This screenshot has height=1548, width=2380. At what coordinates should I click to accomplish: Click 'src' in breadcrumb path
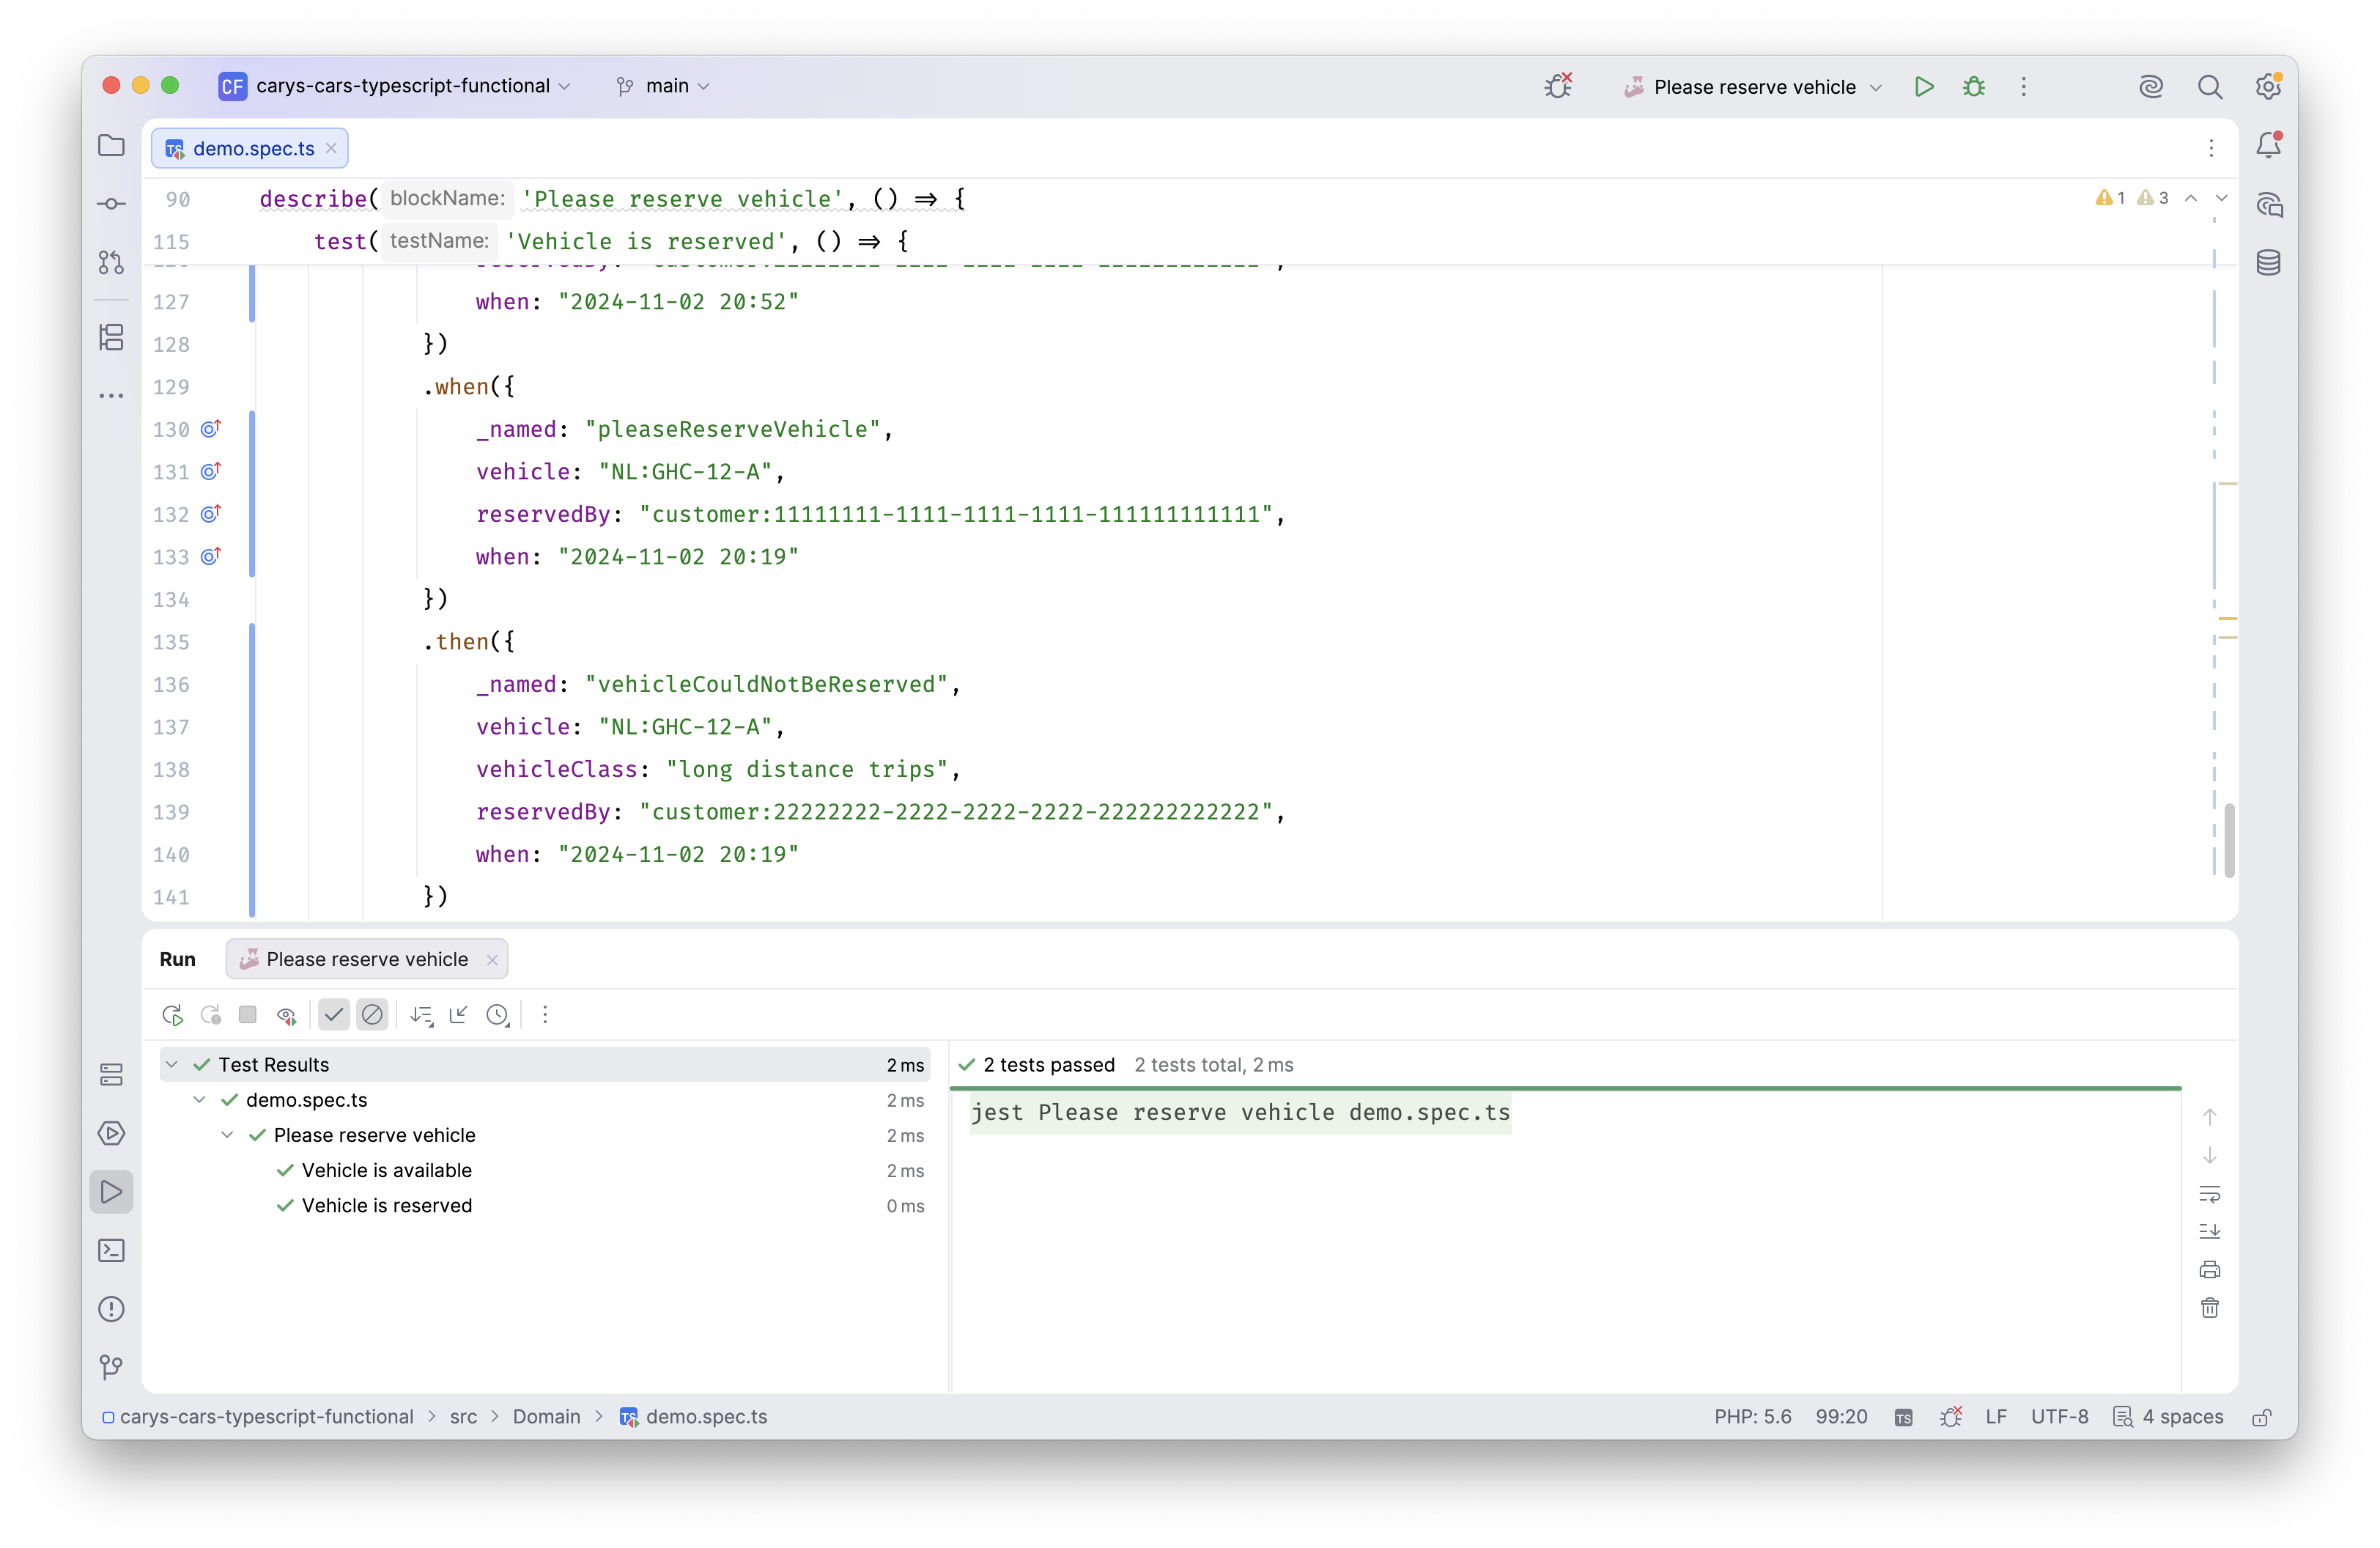point(463,1417)
